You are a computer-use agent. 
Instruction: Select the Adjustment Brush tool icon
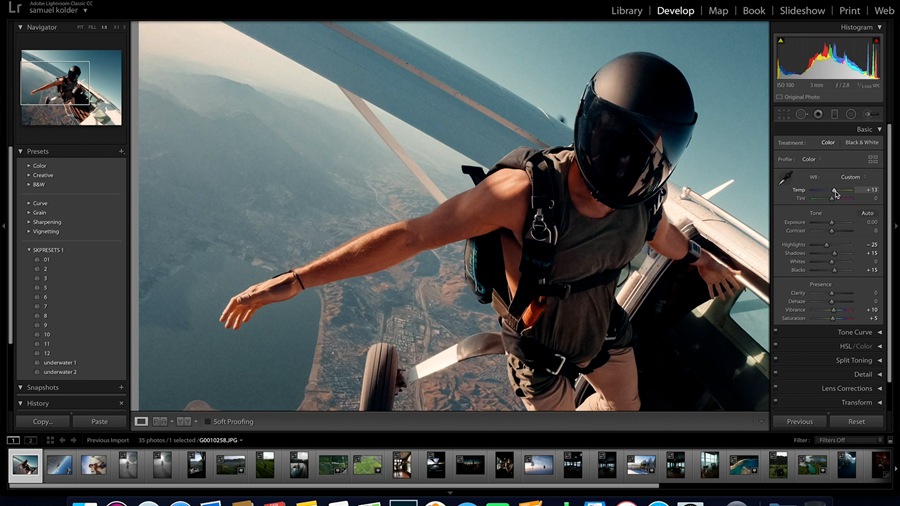tap(871, 114)
